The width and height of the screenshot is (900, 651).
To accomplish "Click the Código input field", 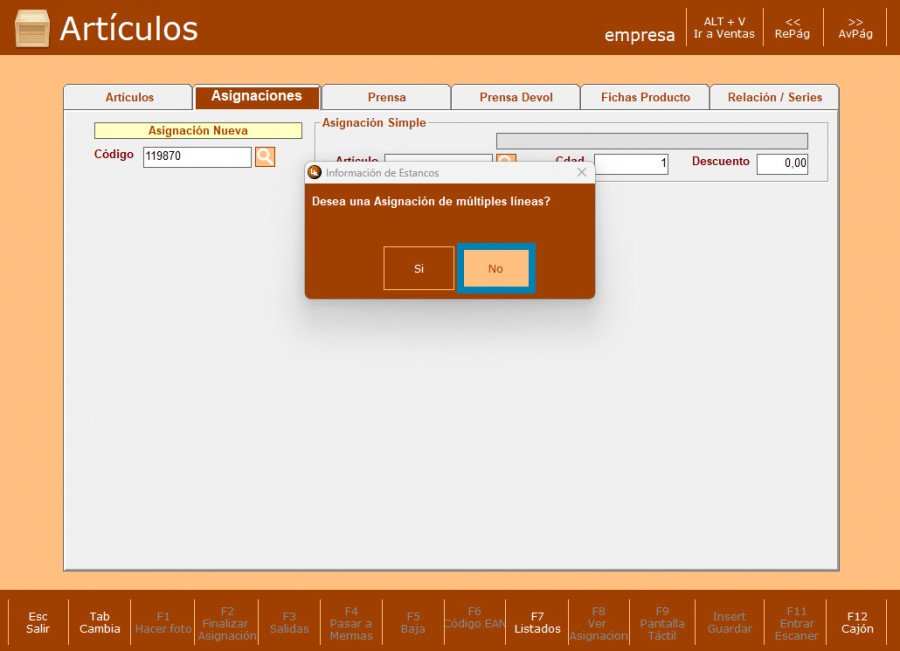I will [196, 157].
